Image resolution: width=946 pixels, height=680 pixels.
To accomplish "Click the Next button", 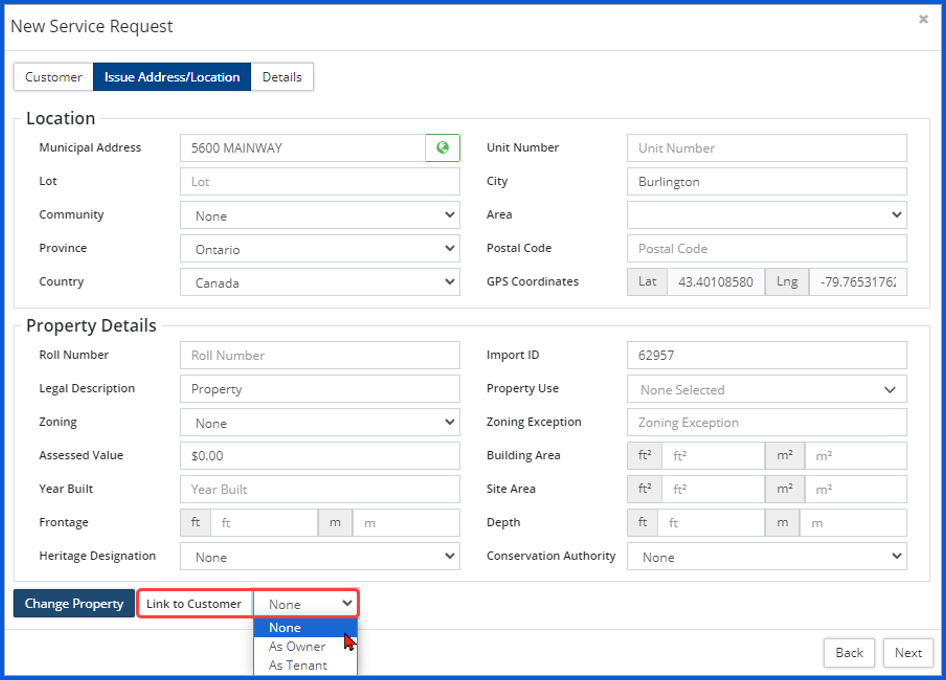I will [x=908, y=653].
